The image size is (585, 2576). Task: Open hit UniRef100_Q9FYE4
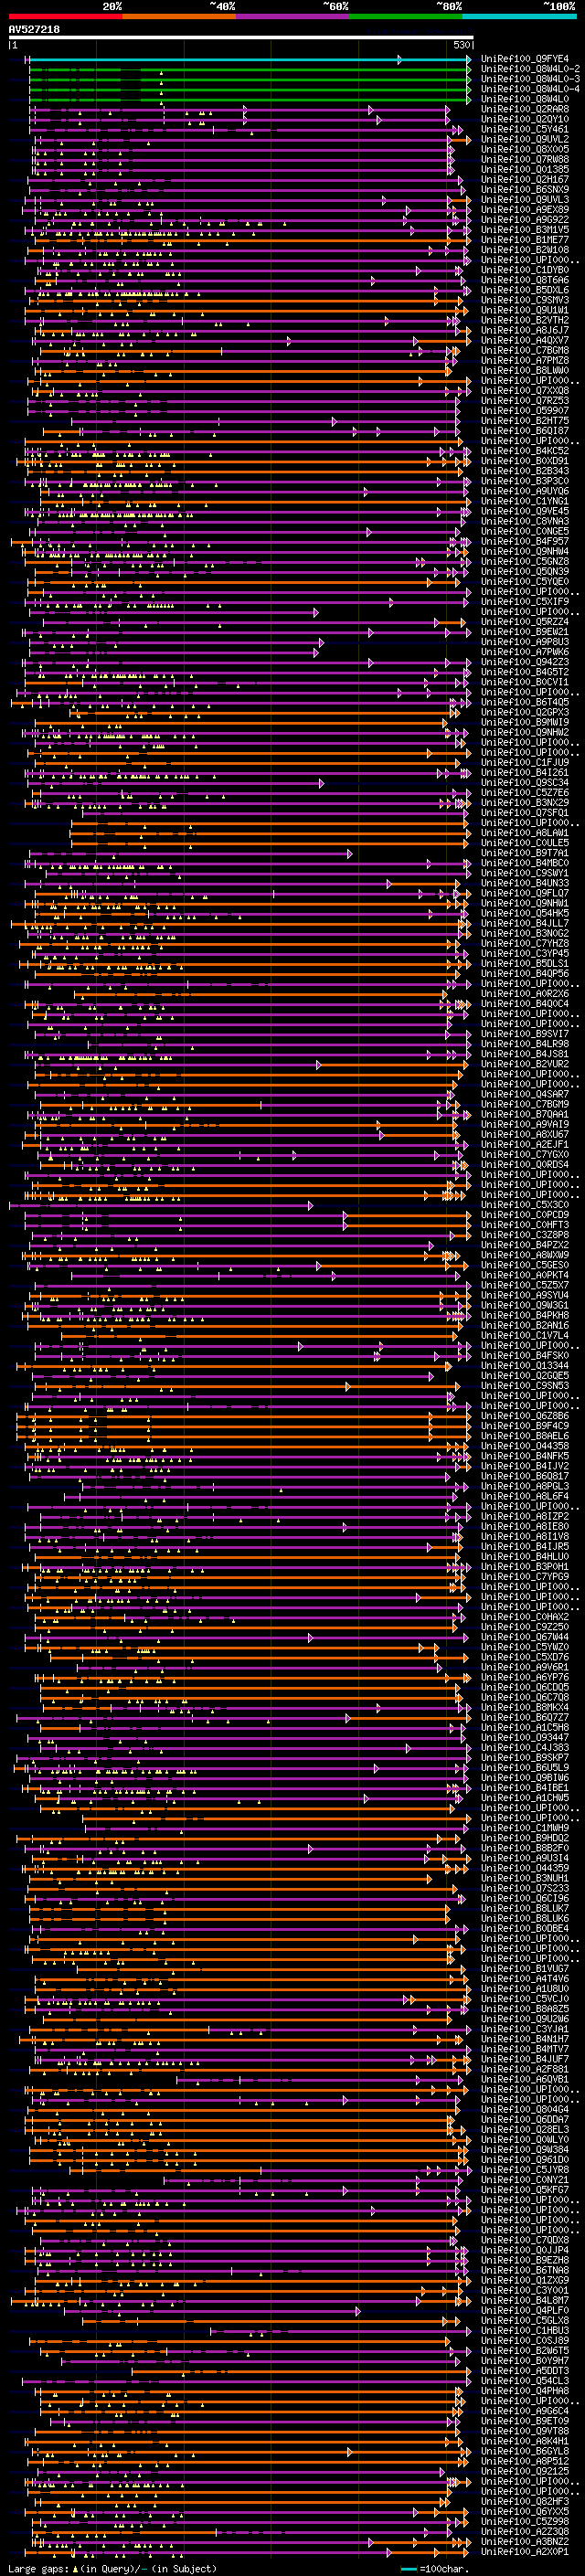coord(525,60)
